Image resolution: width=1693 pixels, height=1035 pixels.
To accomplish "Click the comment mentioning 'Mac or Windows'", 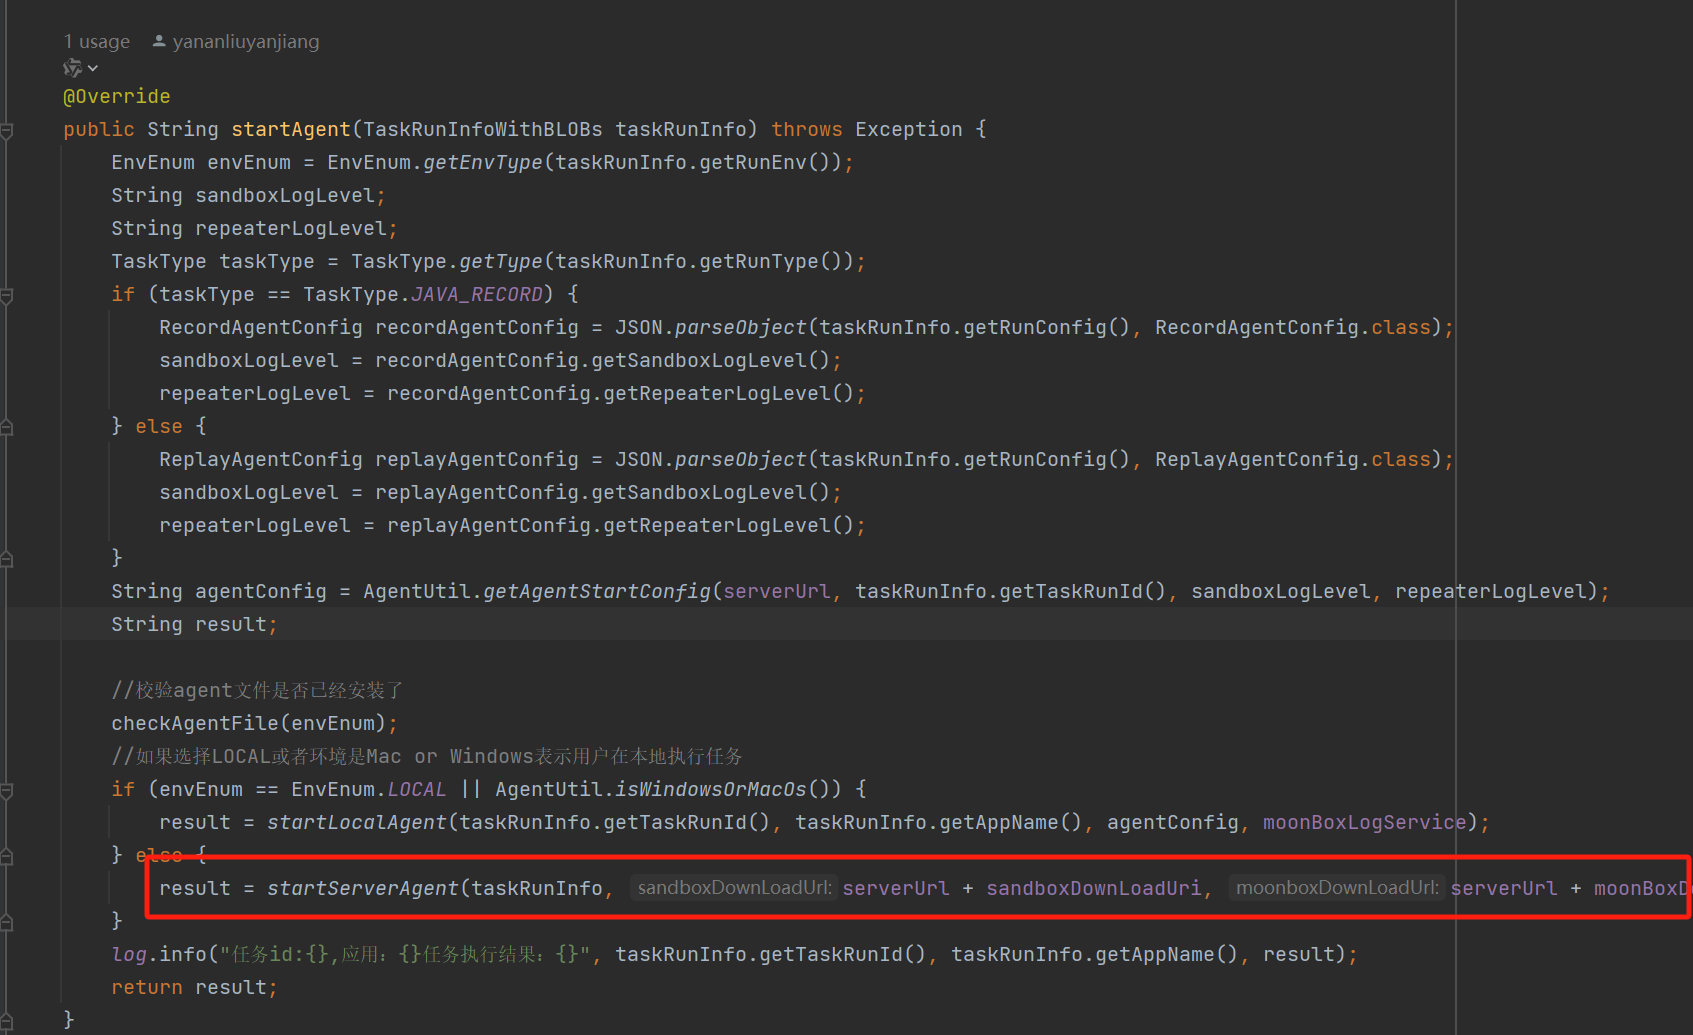I will tap(427, 757).
